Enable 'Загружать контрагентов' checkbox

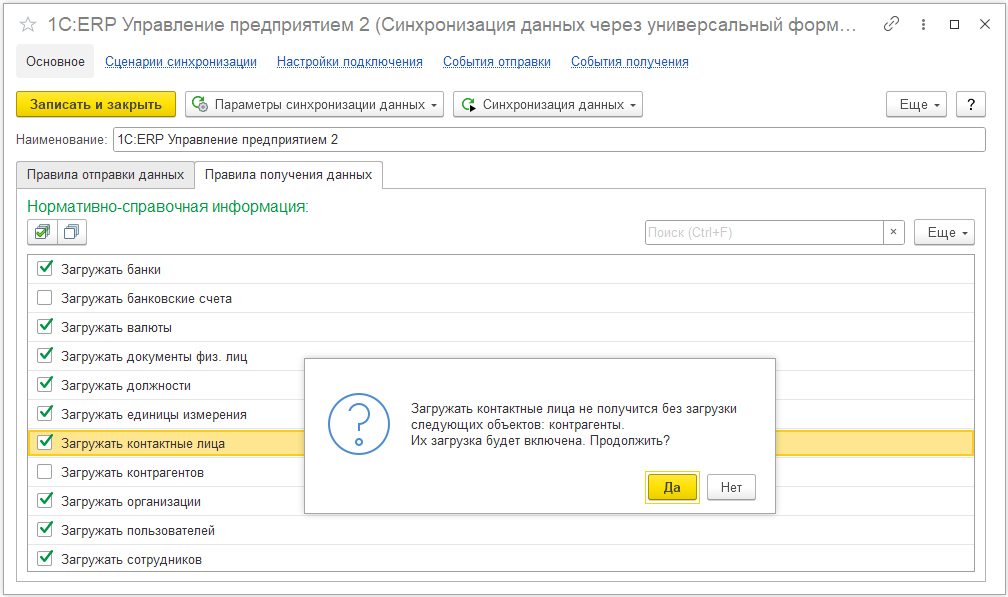44,472
